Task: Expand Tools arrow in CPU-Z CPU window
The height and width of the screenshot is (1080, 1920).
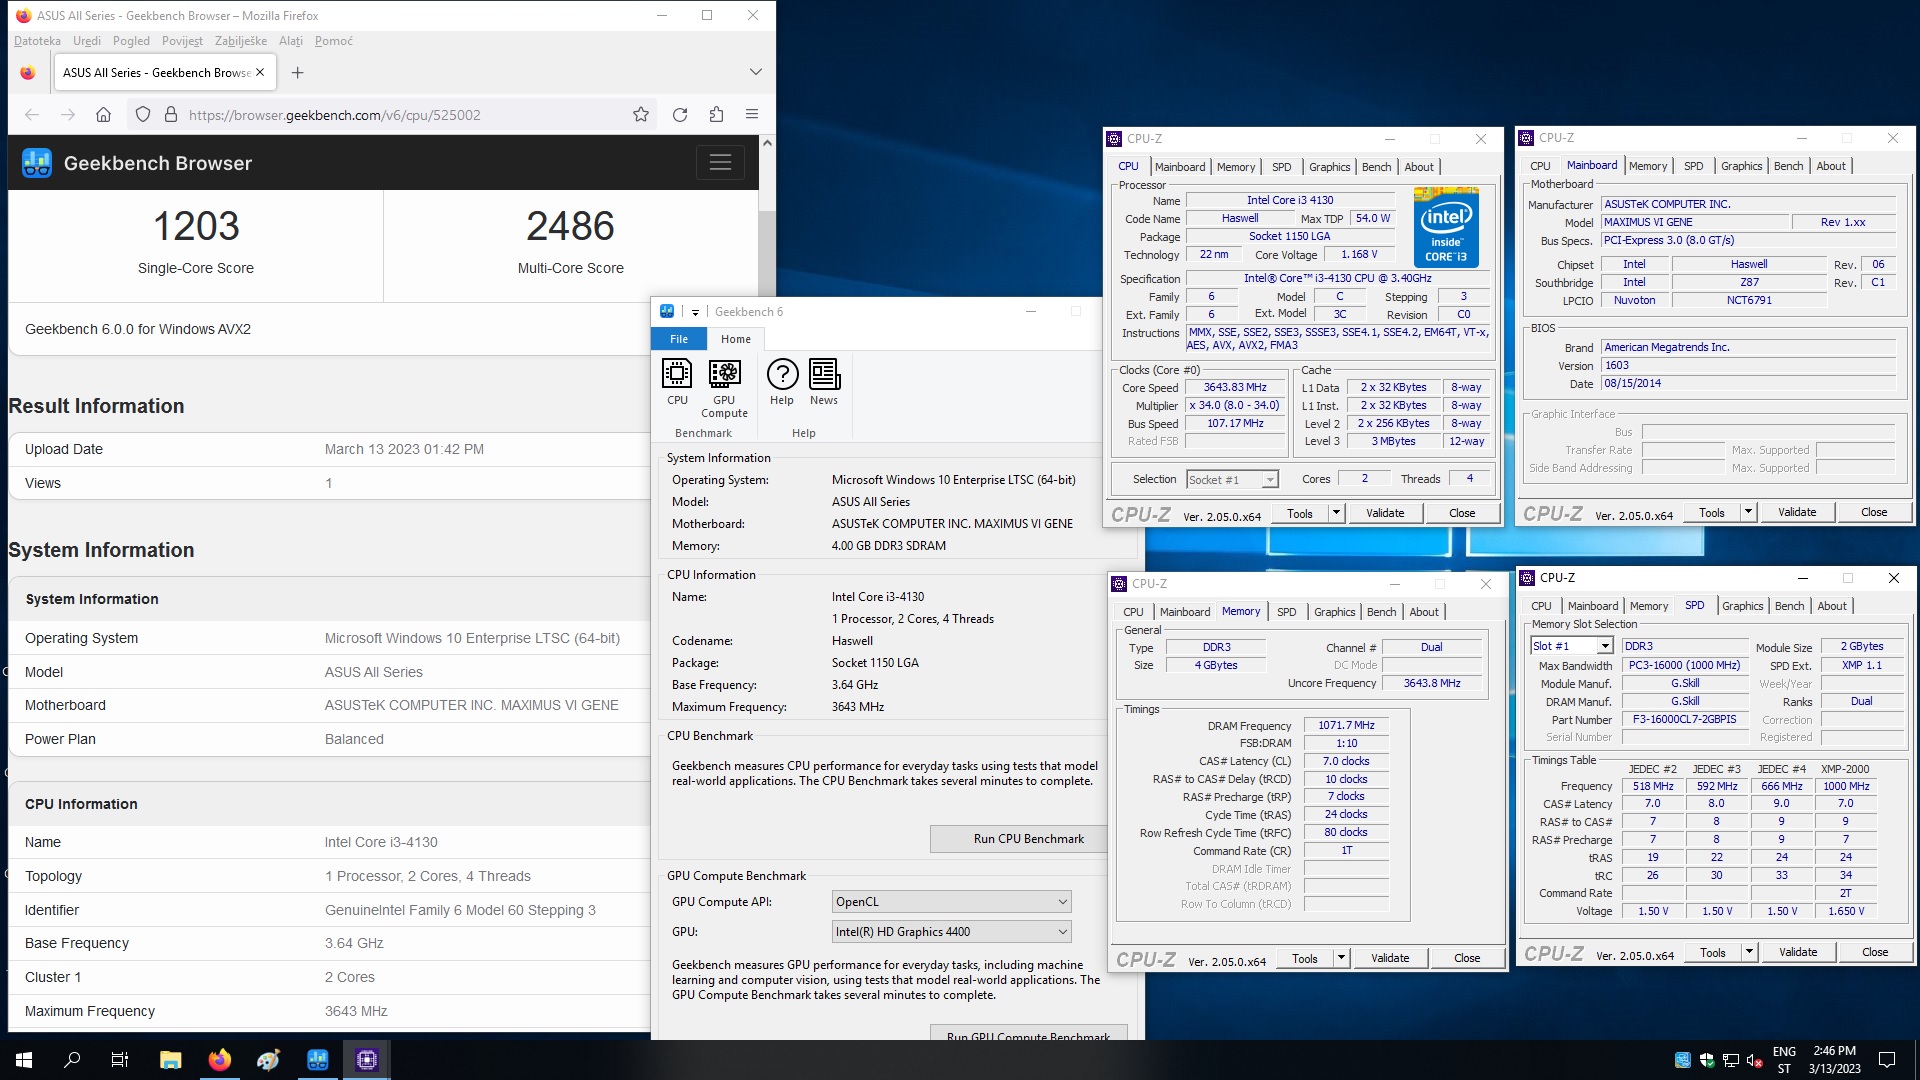Action: [1336, 513]
